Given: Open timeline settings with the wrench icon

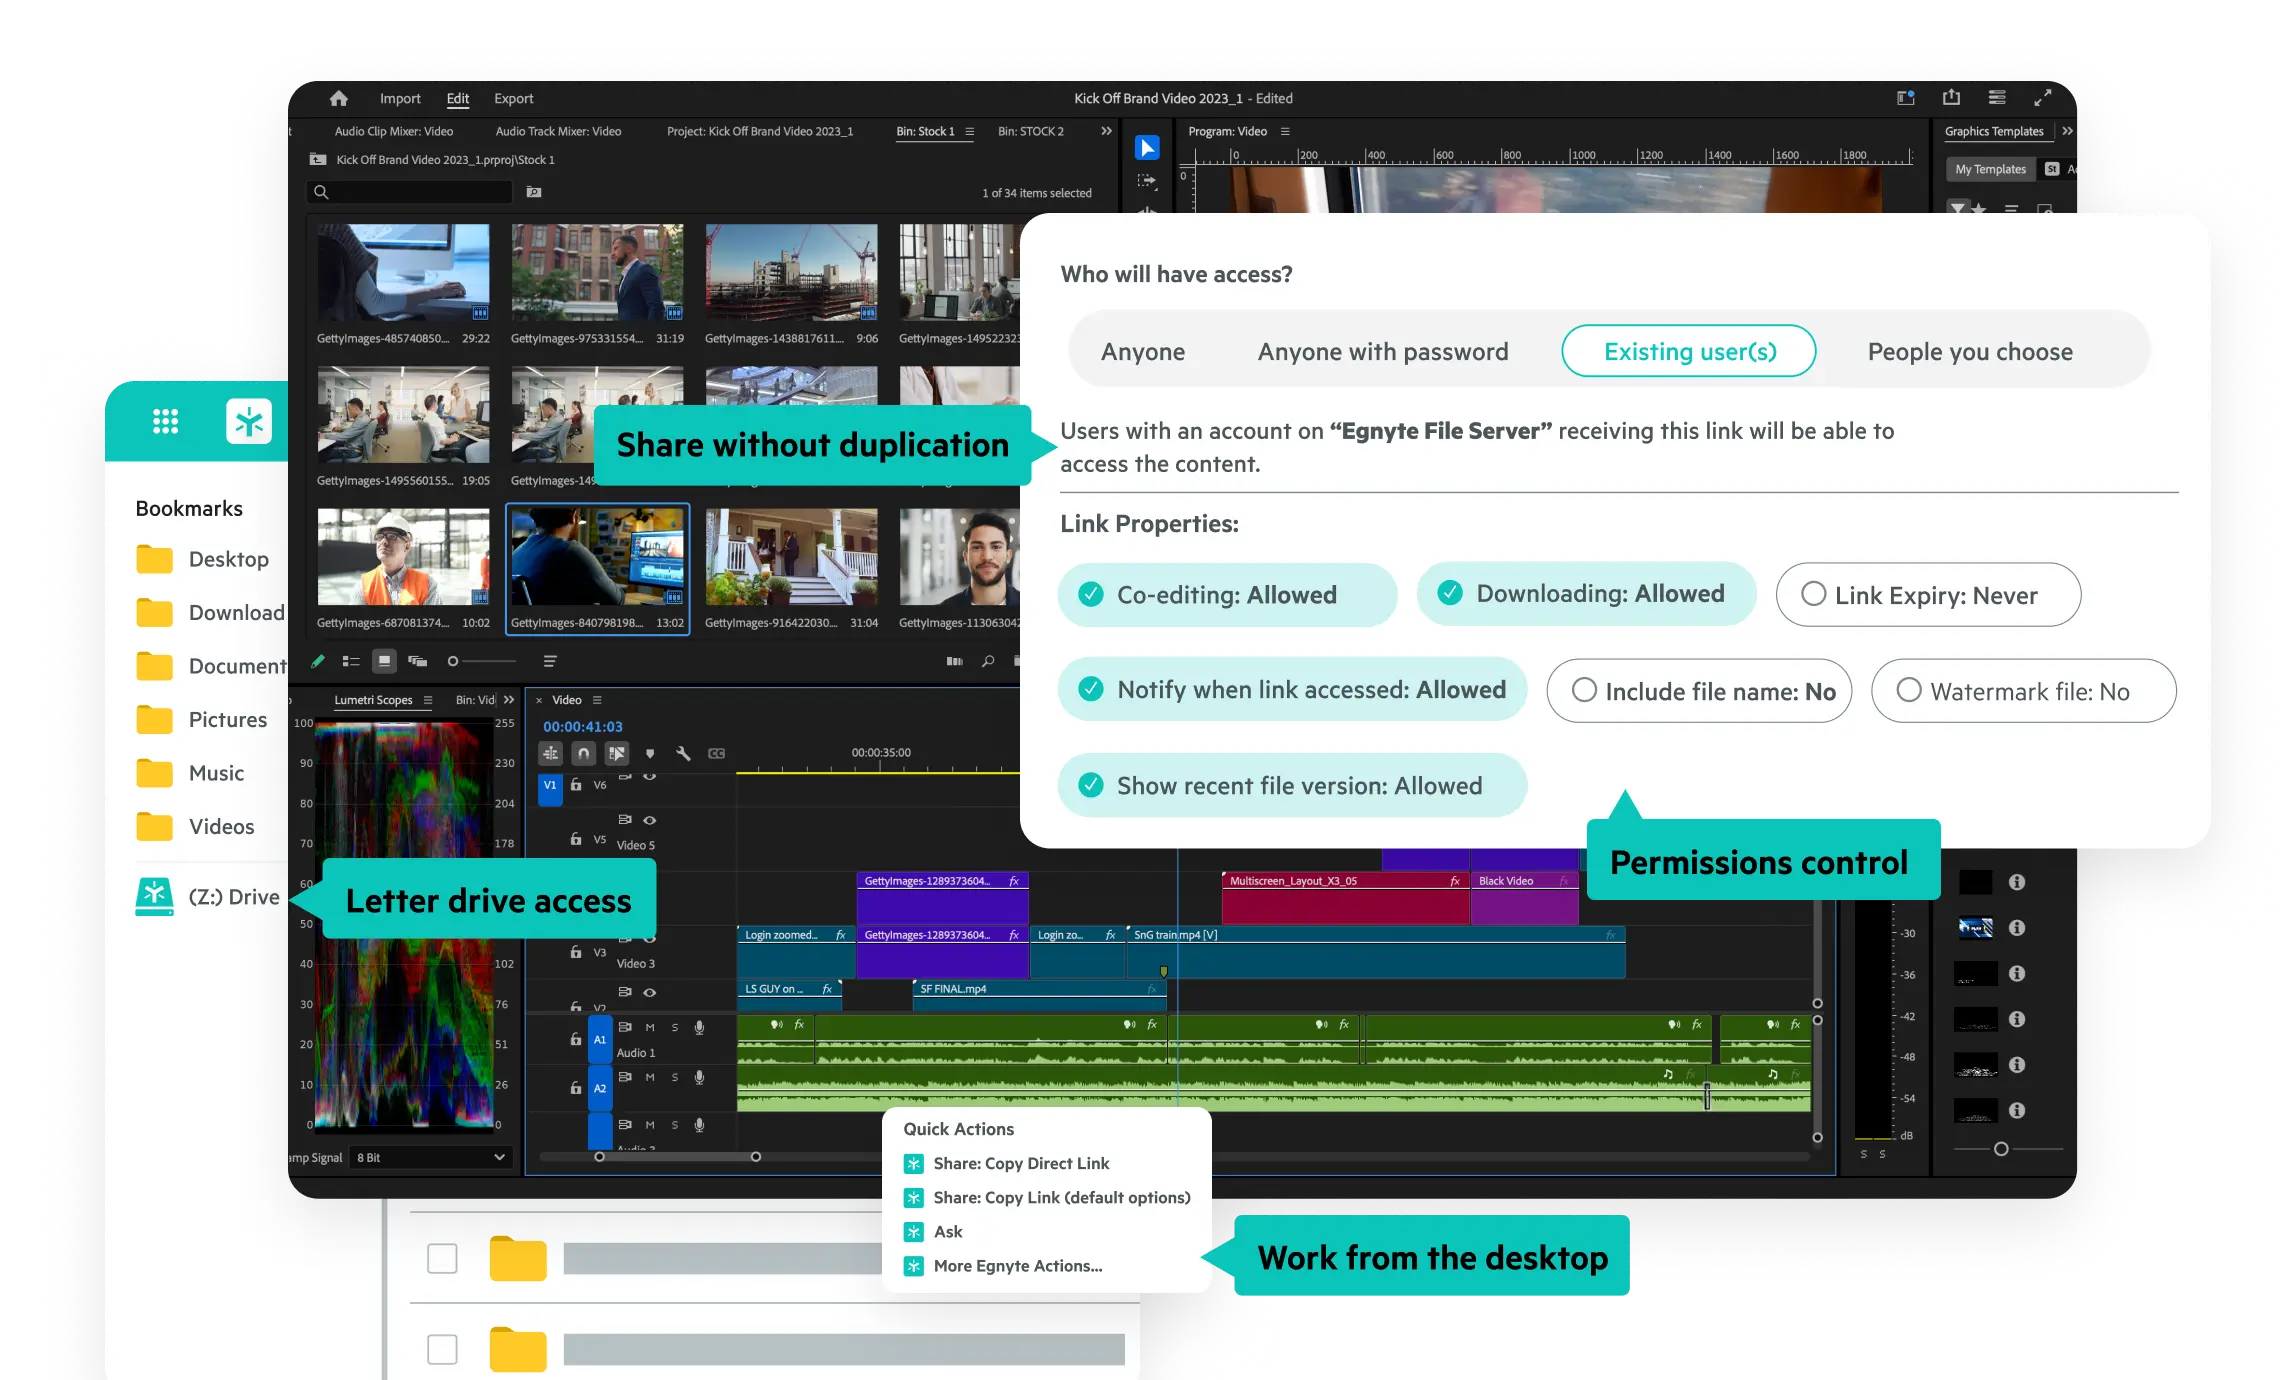Looking at the screenshot, I should (x=682, y=754).
